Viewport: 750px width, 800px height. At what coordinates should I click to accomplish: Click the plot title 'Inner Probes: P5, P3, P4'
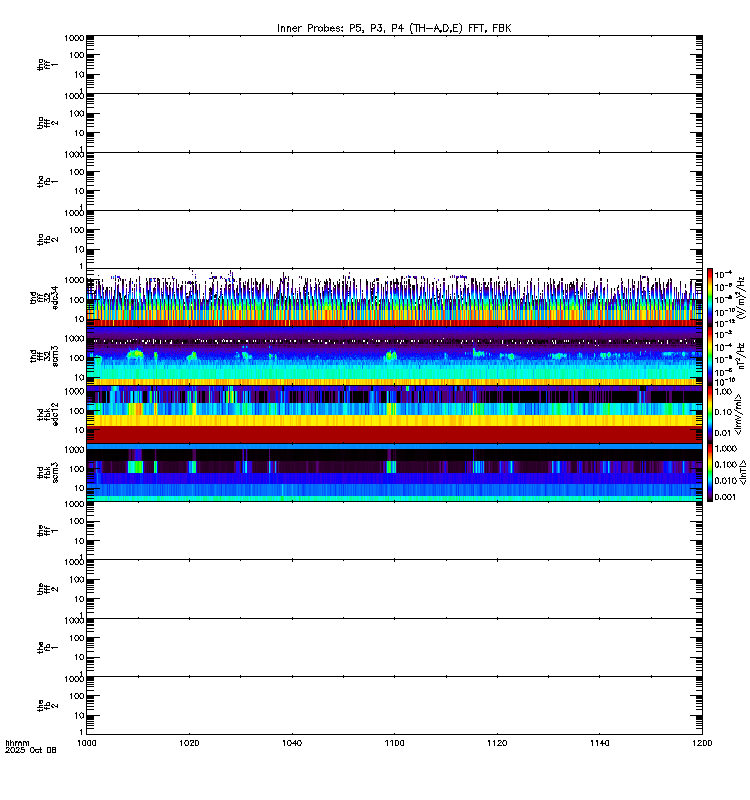pos(343,29)
